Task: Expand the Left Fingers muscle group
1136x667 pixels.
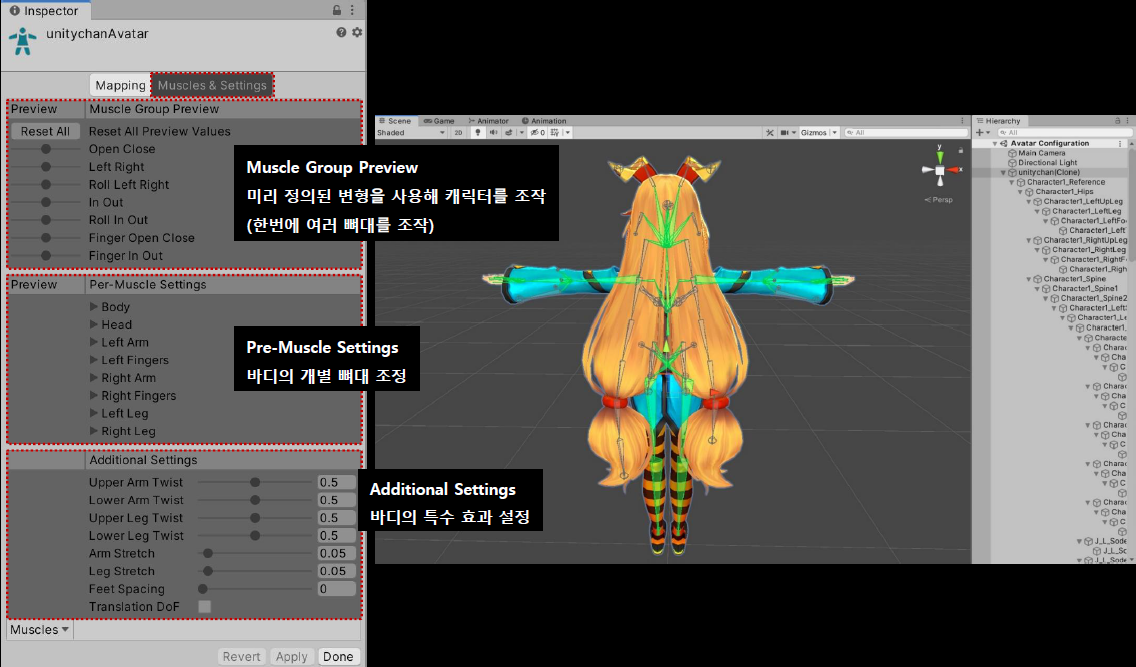Action: [93, 359]
